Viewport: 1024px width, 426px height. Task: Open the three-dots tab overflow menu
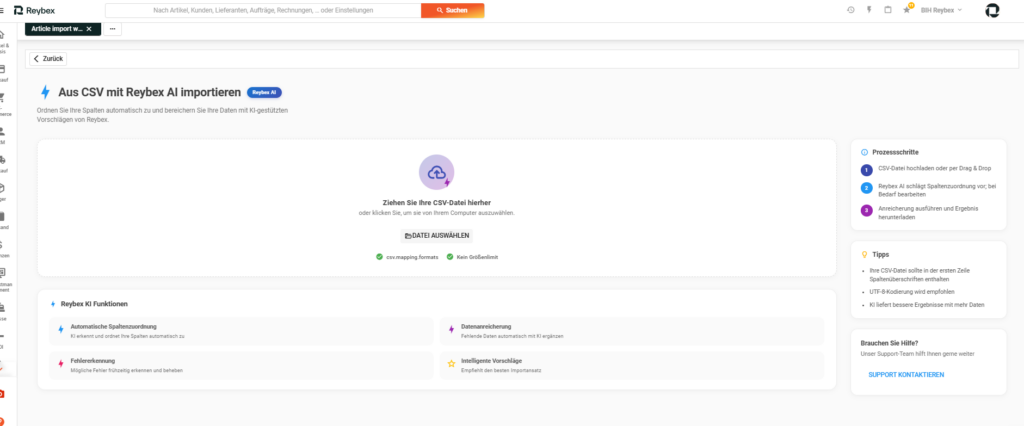pyautogui.click(x=112, y=29)
